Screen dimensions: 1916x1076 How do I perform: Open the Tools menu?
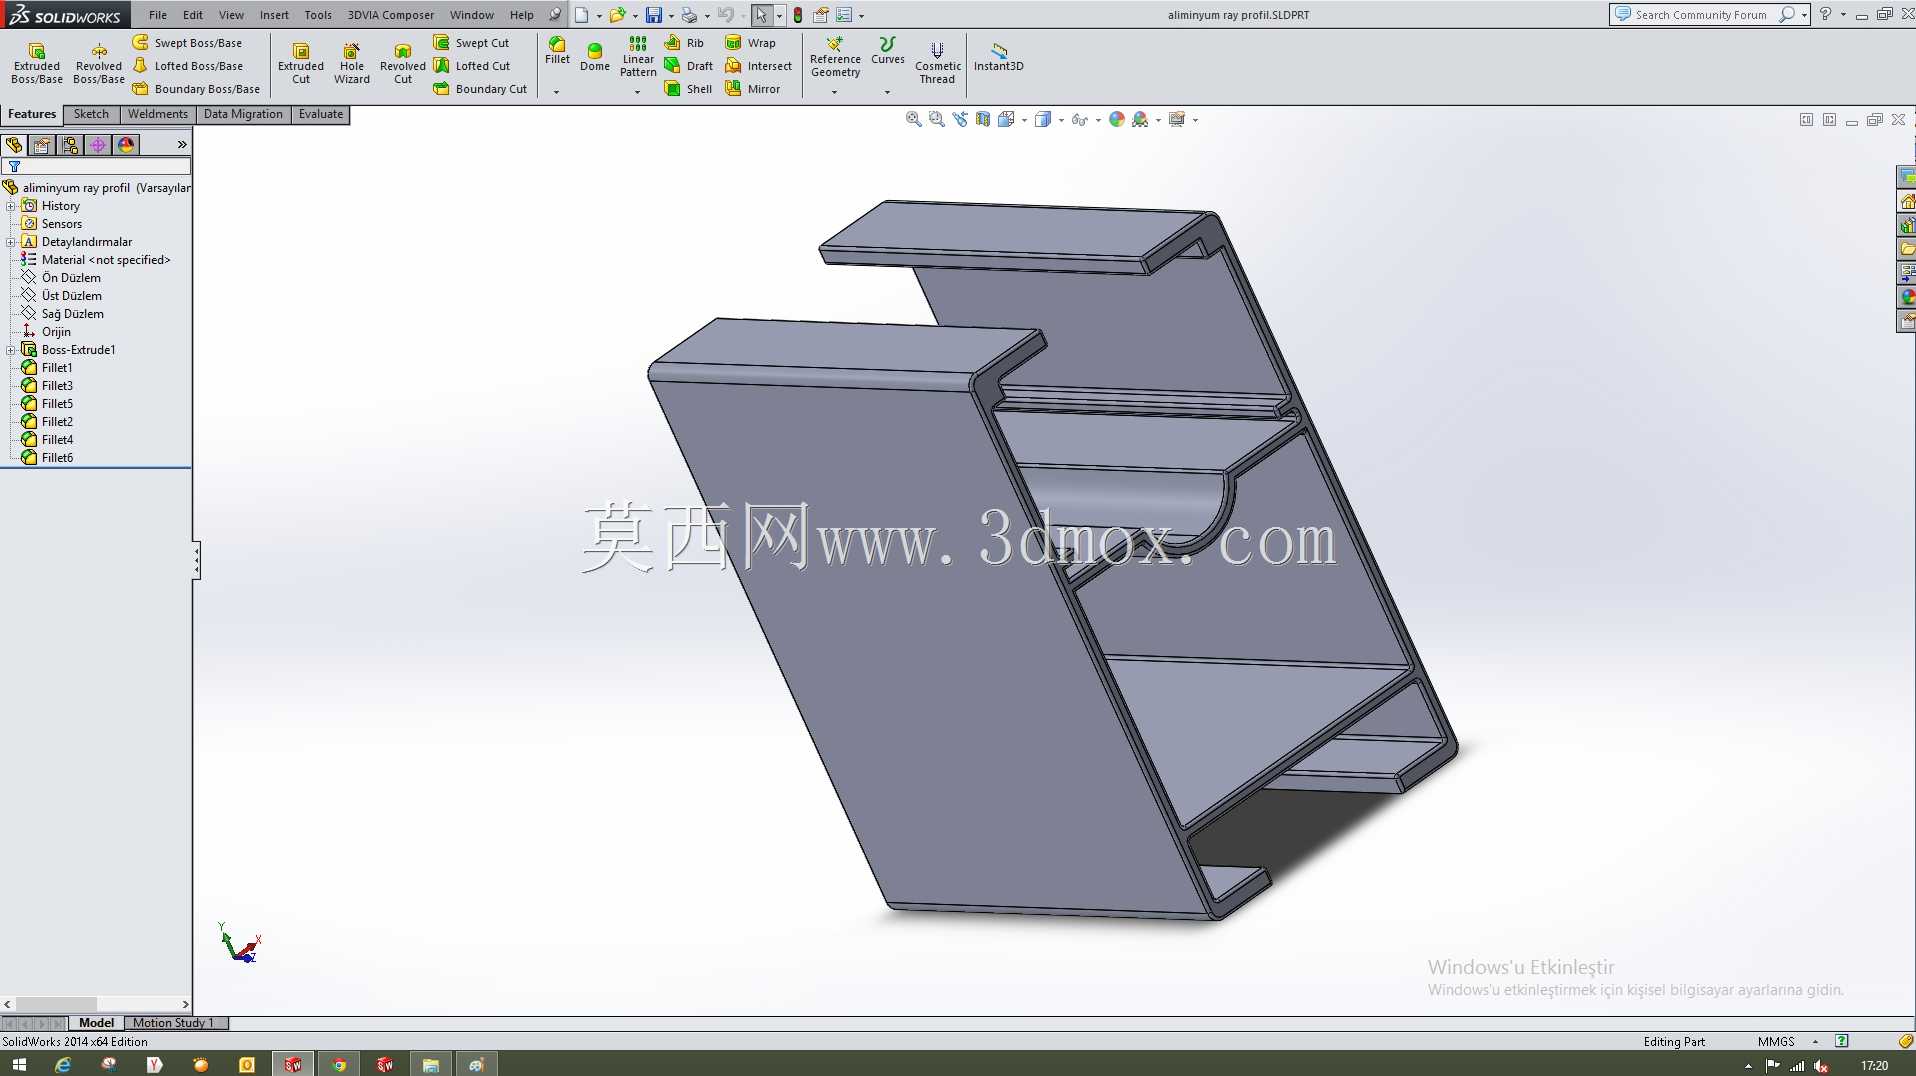tap(318, 15)
